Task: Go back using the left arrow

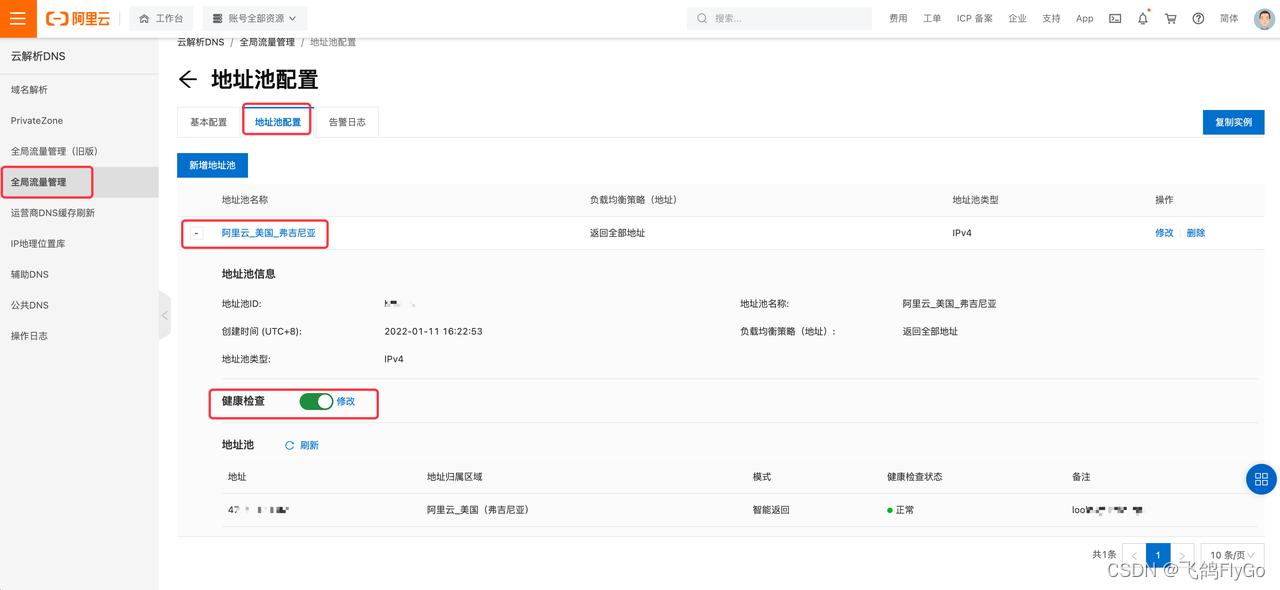Action: [187, 80]
